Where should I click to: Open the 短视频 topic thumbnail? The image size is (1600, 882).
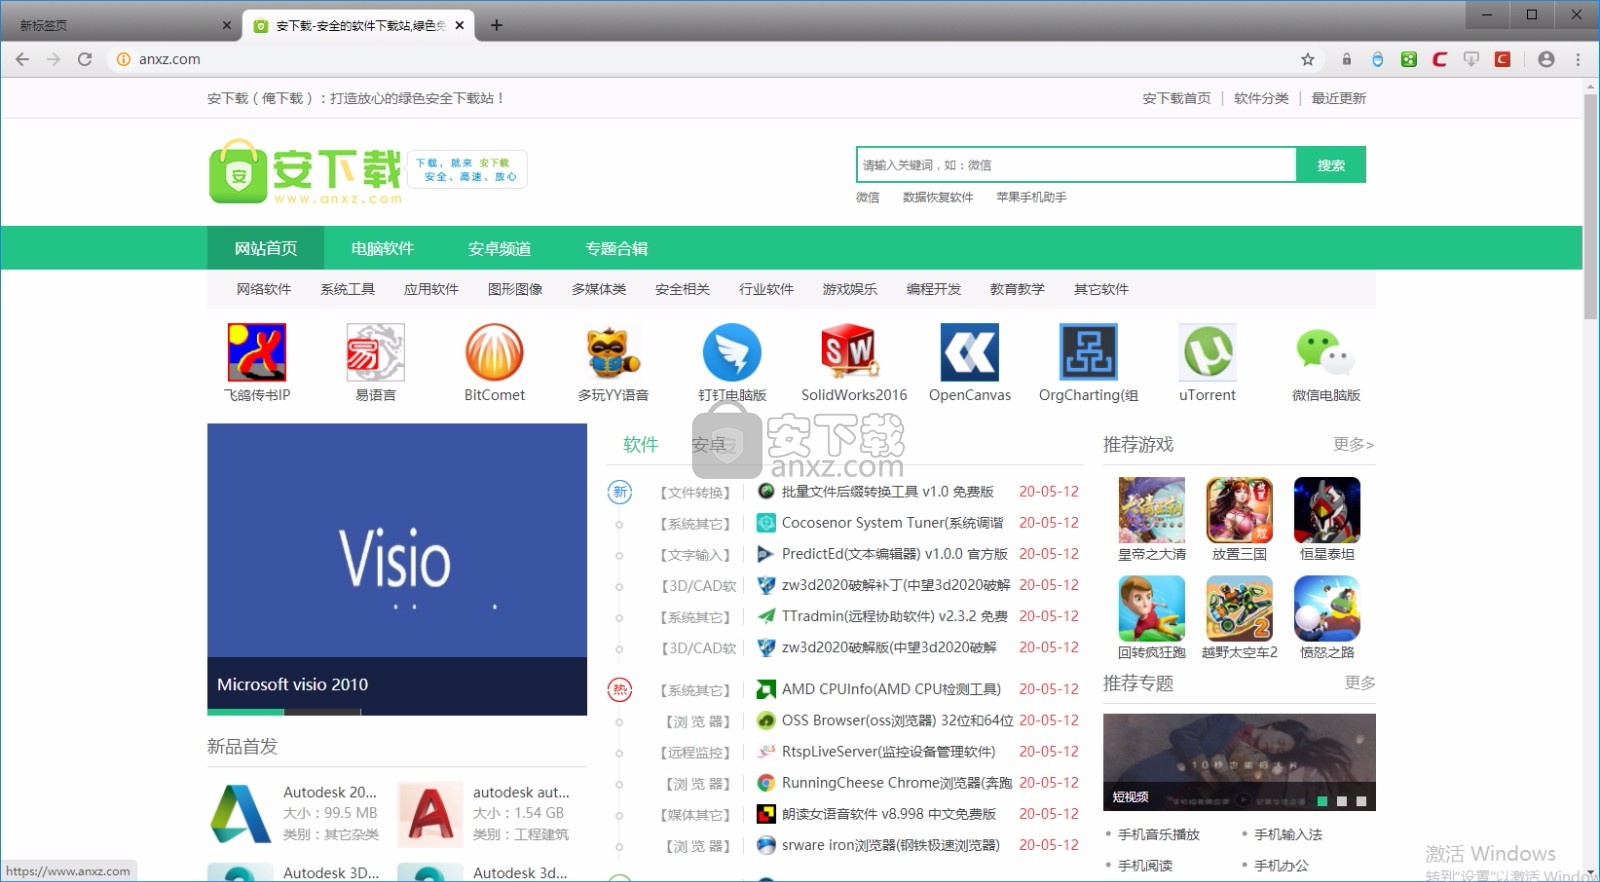(x=1239, y=761)
